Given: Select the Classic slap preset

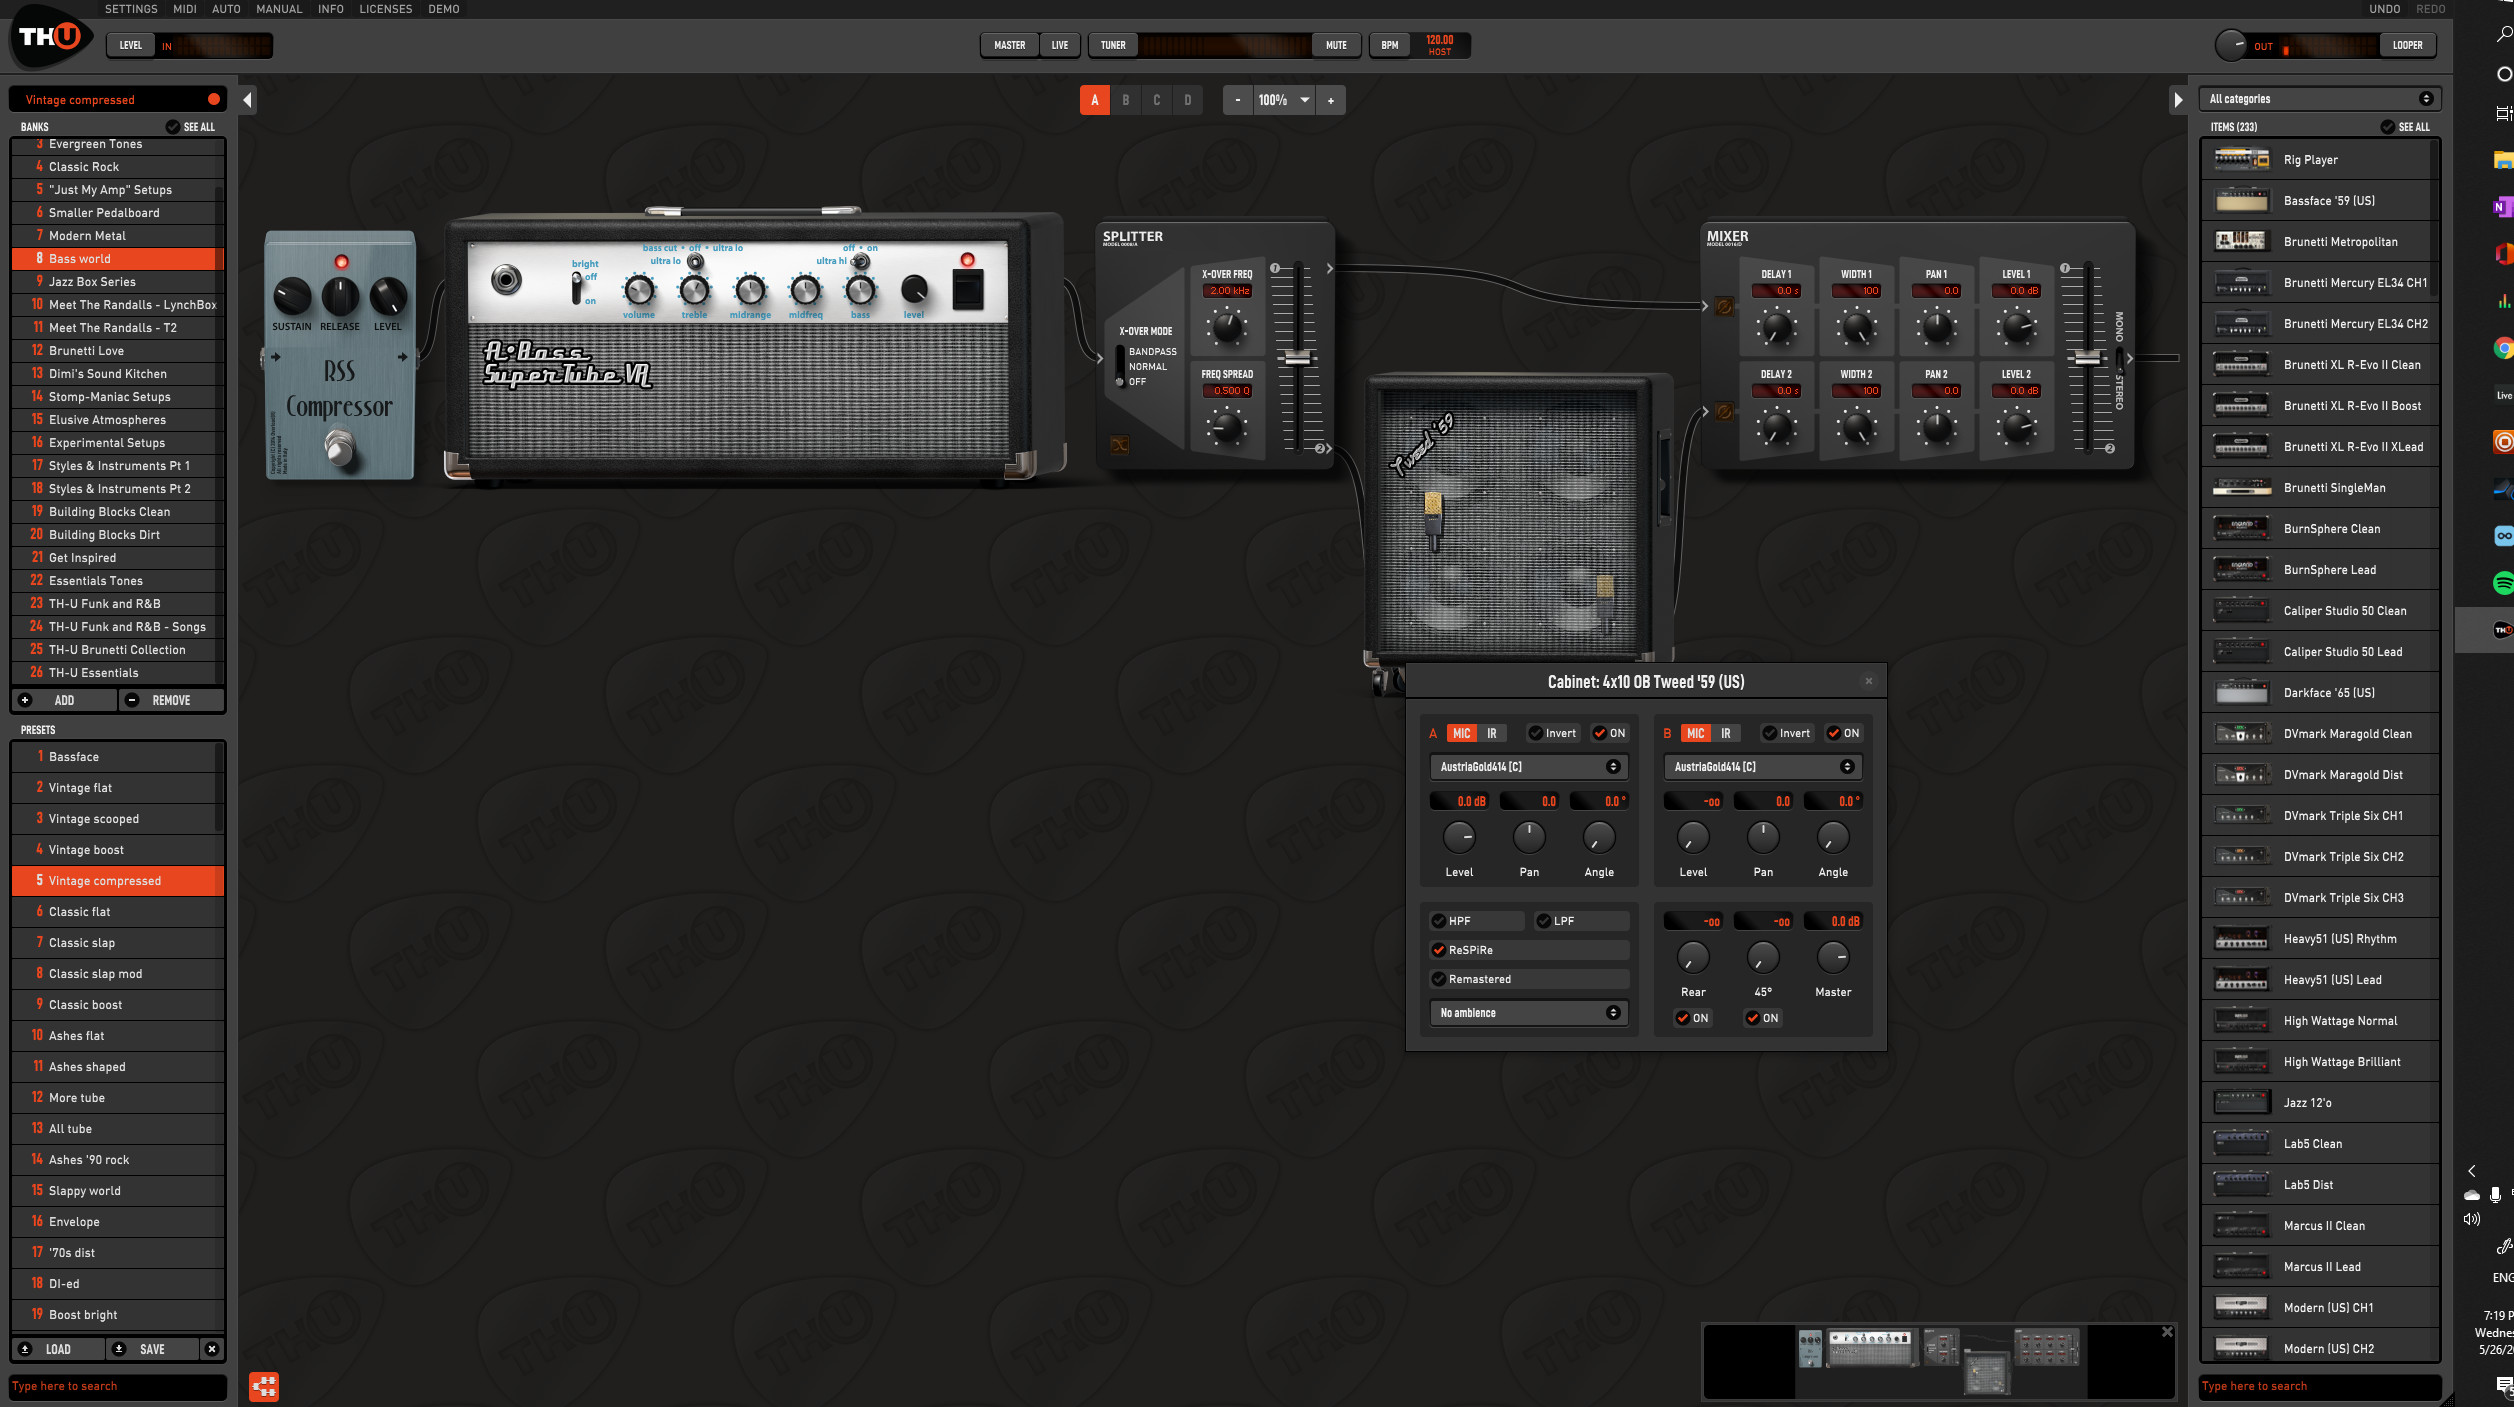Looking at the screenshot, I should point(118,942).
